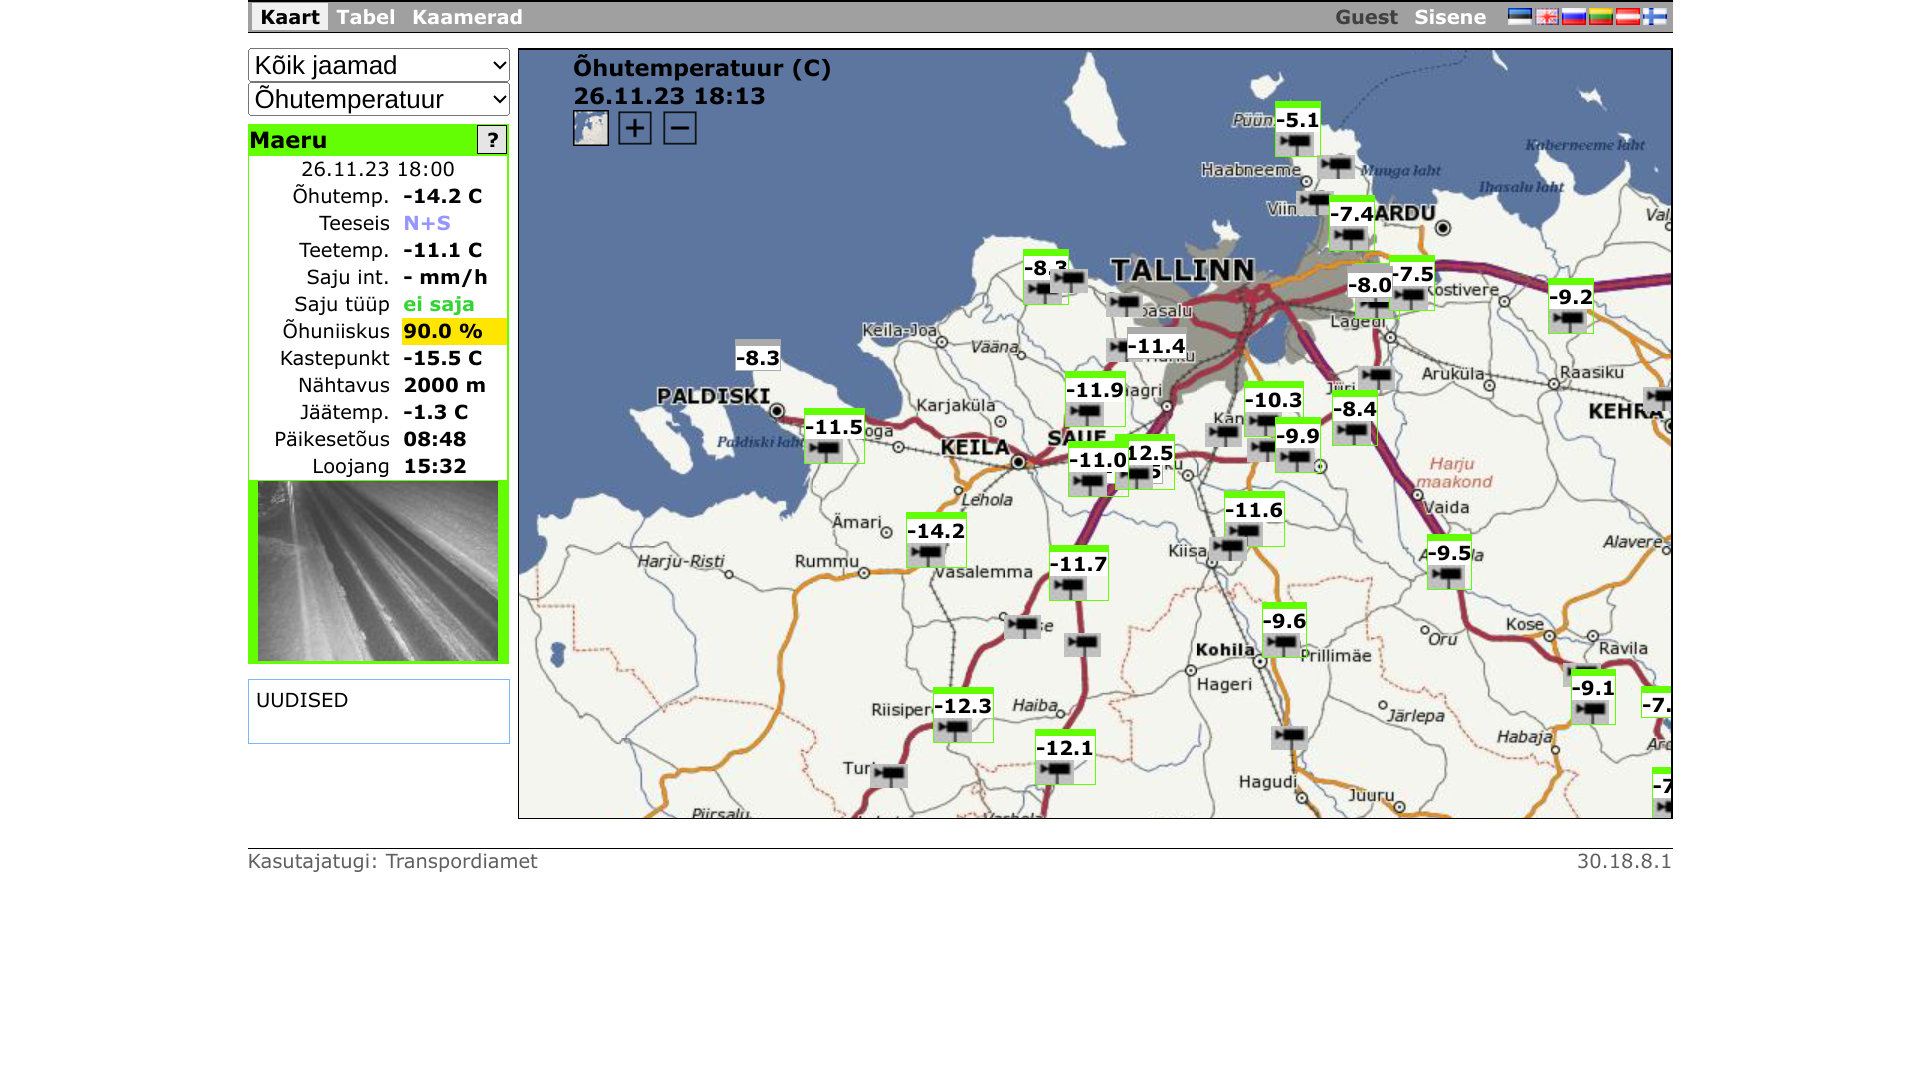Click the Maeru panel help question button
Viewport: 1920px width, 1080px height.
coord(492,140)
